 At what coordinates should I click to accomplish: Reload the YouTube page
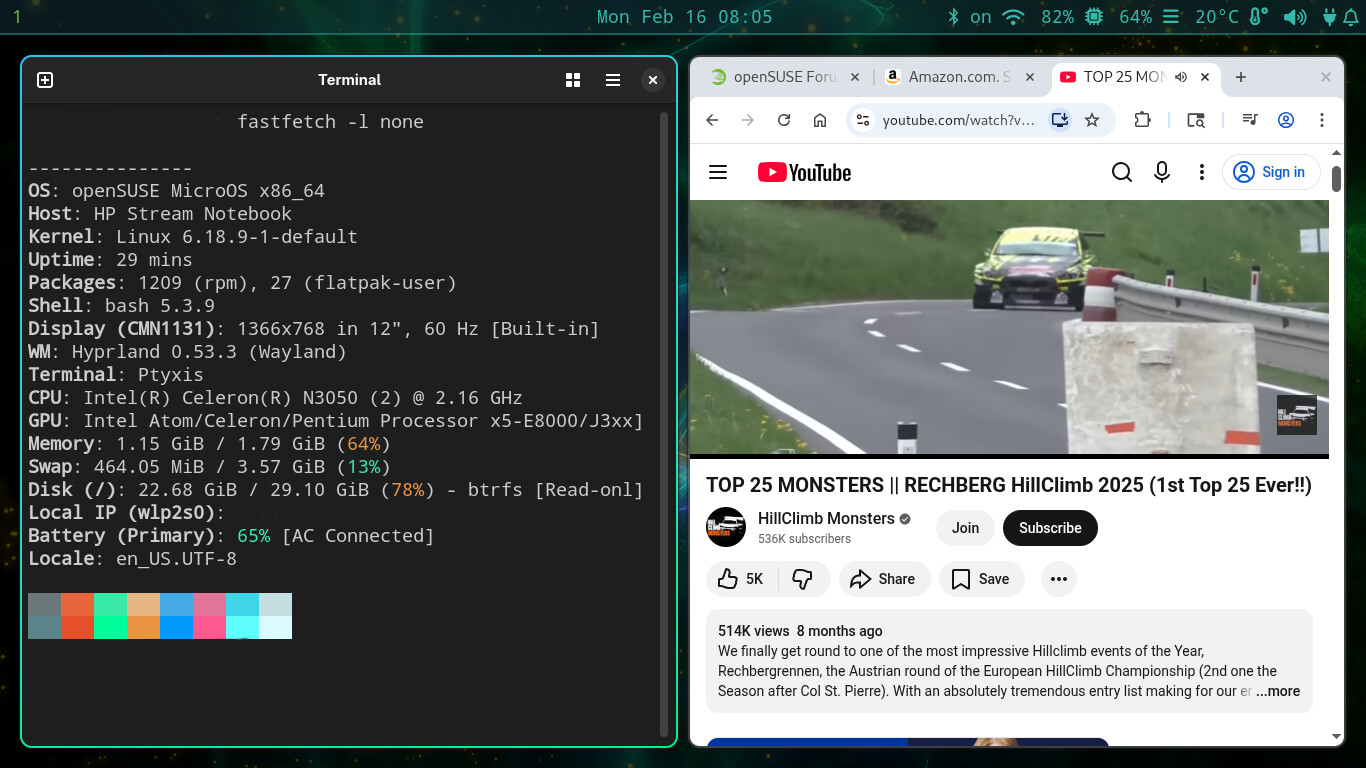click(784, 120)
